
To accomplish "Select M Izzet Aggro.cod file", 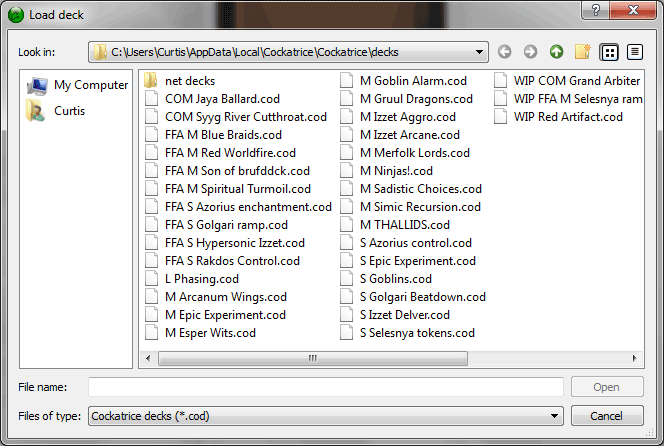I will (398, 117).
